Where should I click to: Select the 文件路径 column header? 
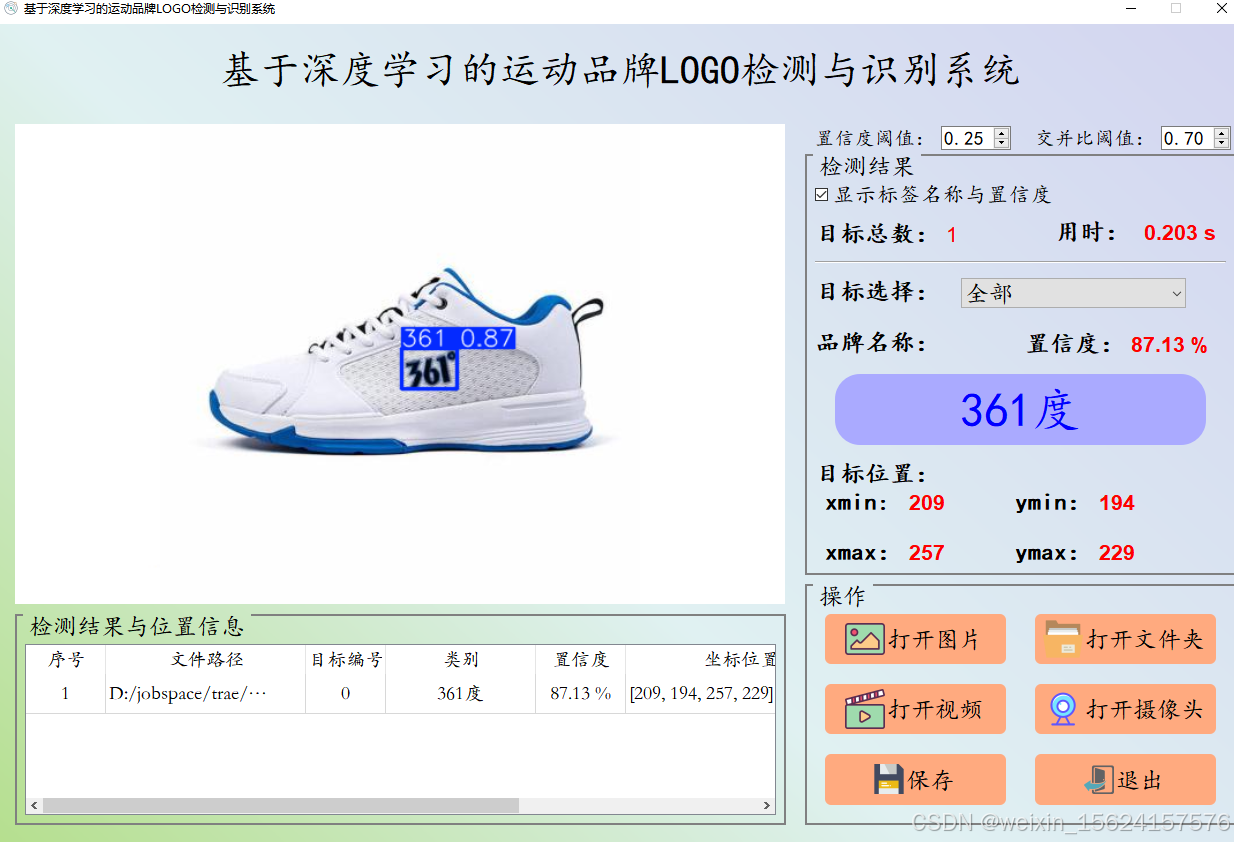click(206, 660)
